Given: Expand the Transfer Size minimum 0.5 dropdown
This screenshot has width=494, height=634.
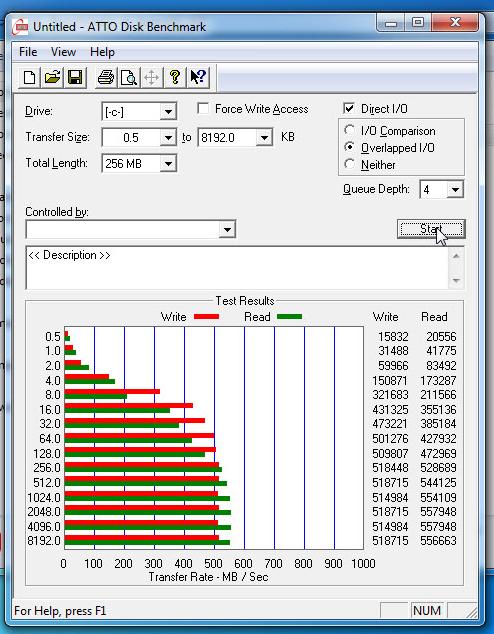Looking at the screenshot, I should click(168, 138).
